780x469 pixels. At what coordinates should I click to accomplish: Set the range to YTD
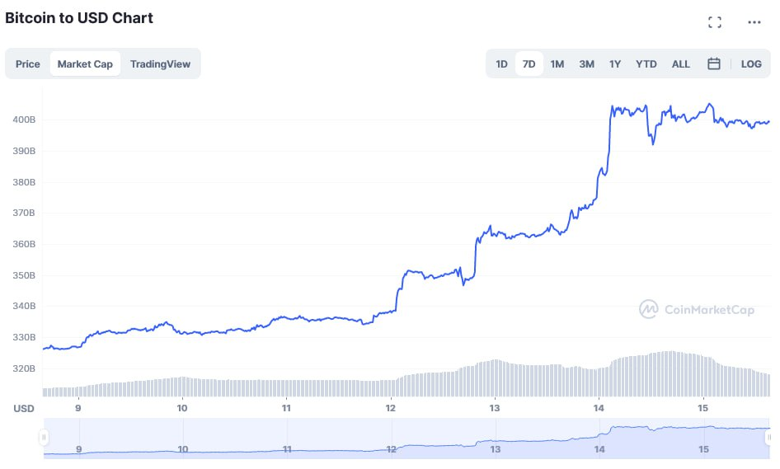(x=647, y=64)
